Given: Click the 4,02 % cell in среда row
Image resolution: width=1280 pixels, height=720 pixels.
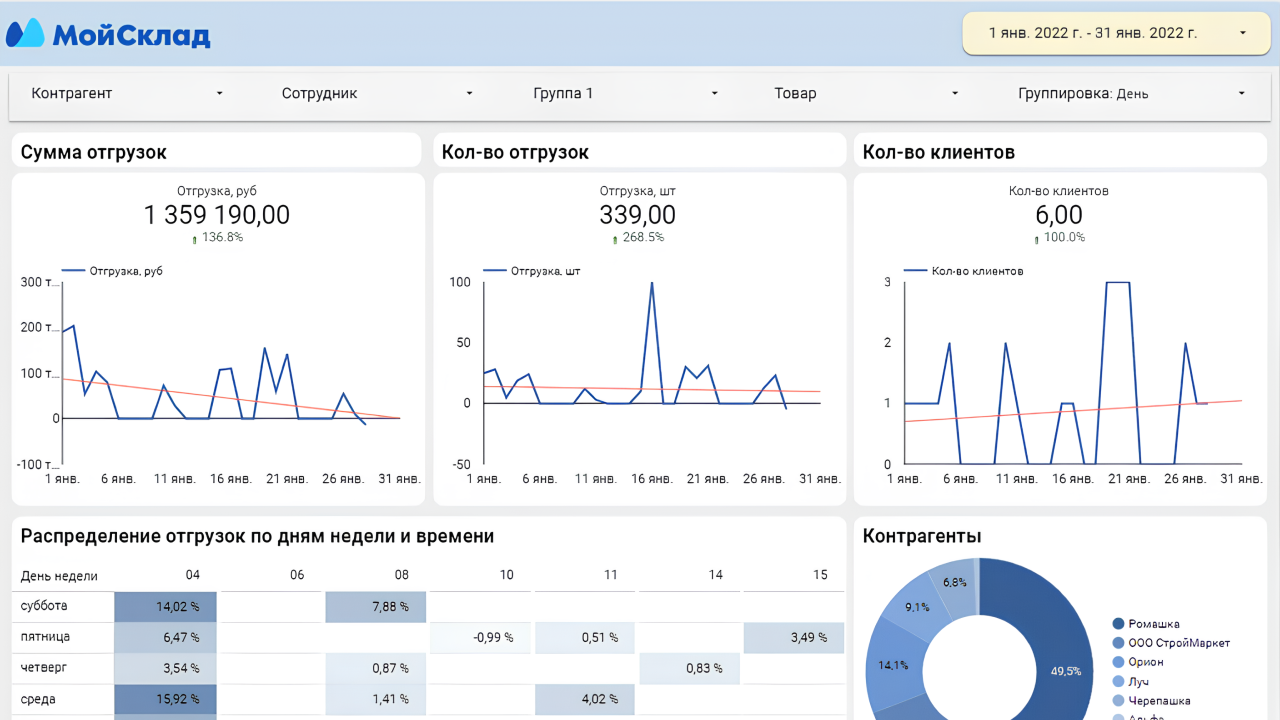Looking at the screenshot, I should [x=585, y=700].
